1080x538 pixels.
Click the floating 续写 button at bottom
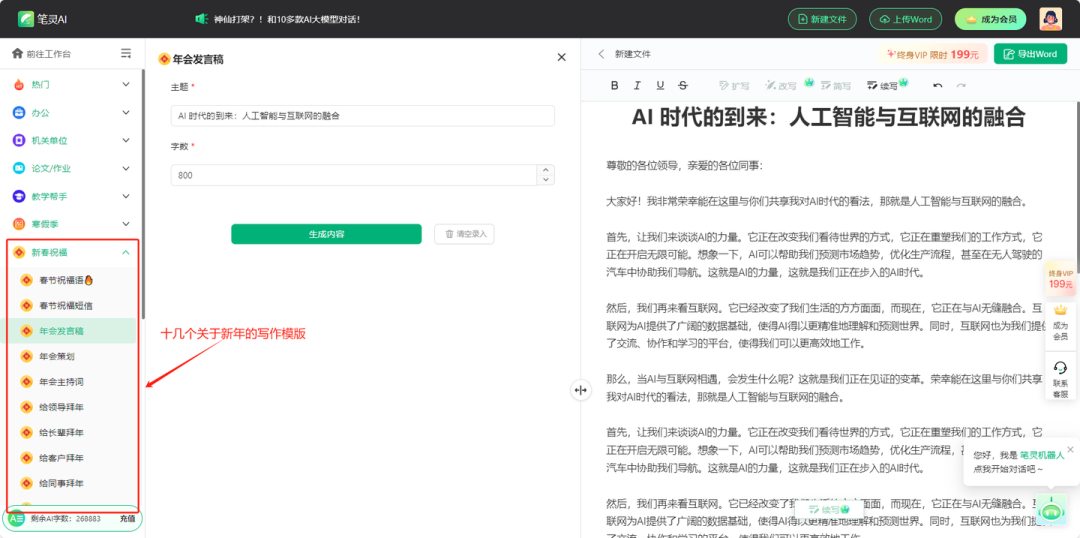(829, 509)
